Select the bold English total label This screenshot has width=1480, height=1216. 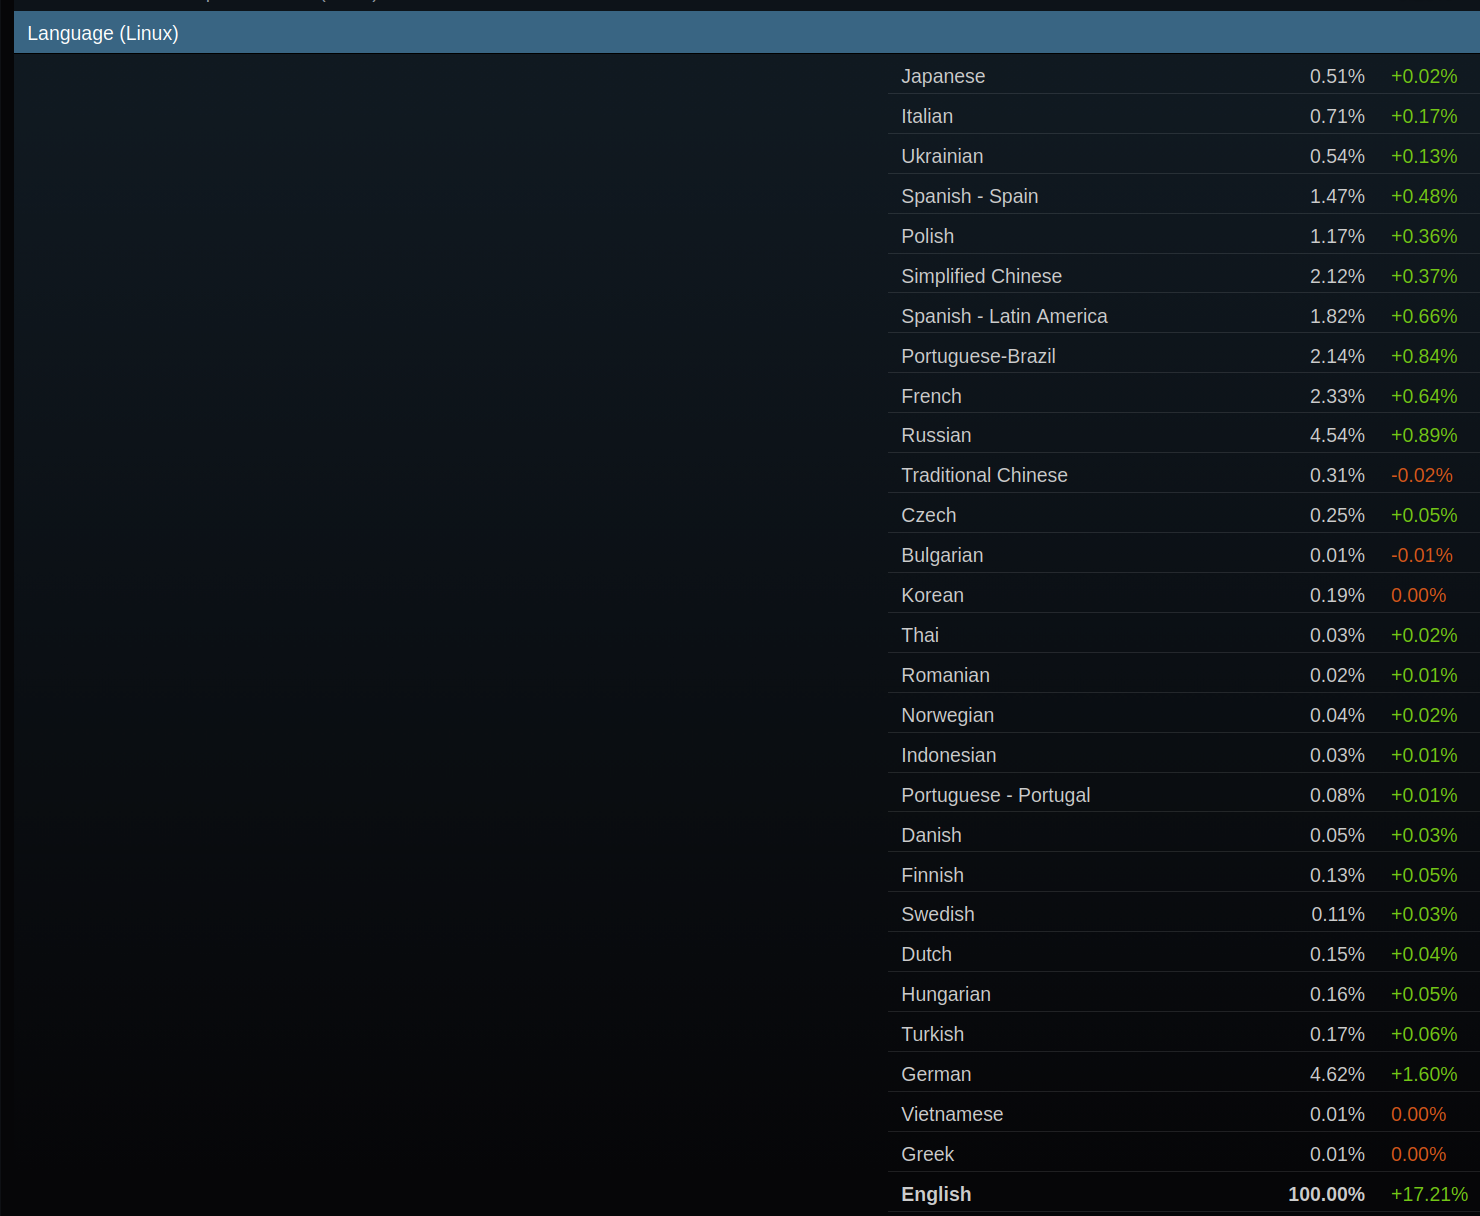[x=936, y=1194]
